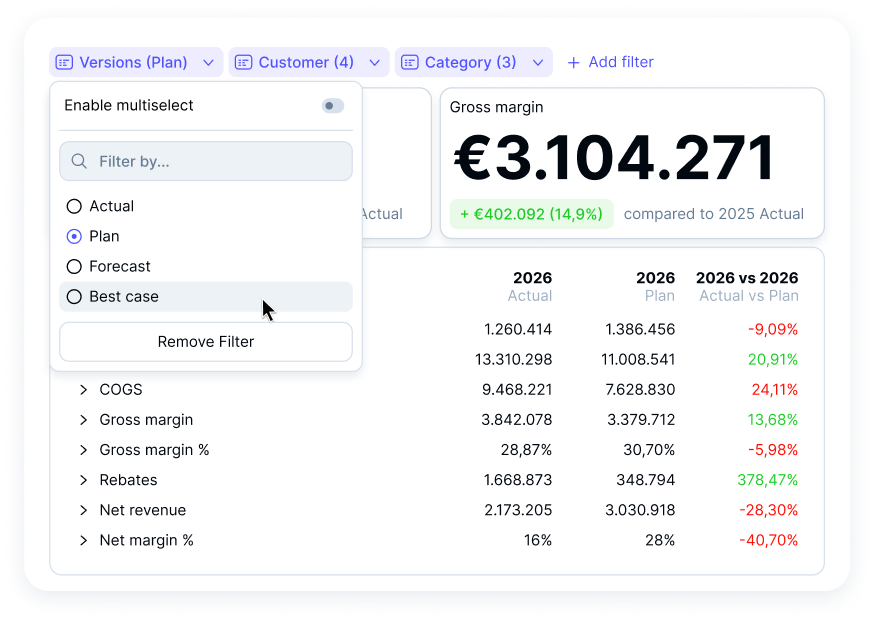Select the Actual radio option
The width and height of the screenshot is (875, 622).
coord(74,206)
